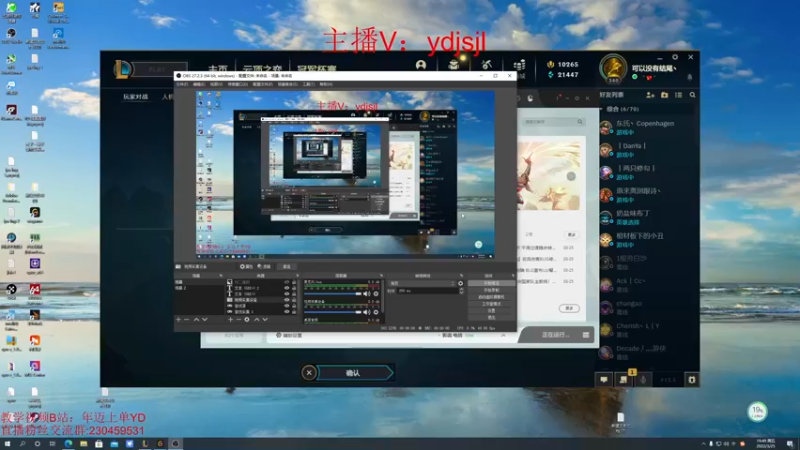Pop out the sources dock header icon
This screenshot has height=450, width=800.
click(297, 276)
